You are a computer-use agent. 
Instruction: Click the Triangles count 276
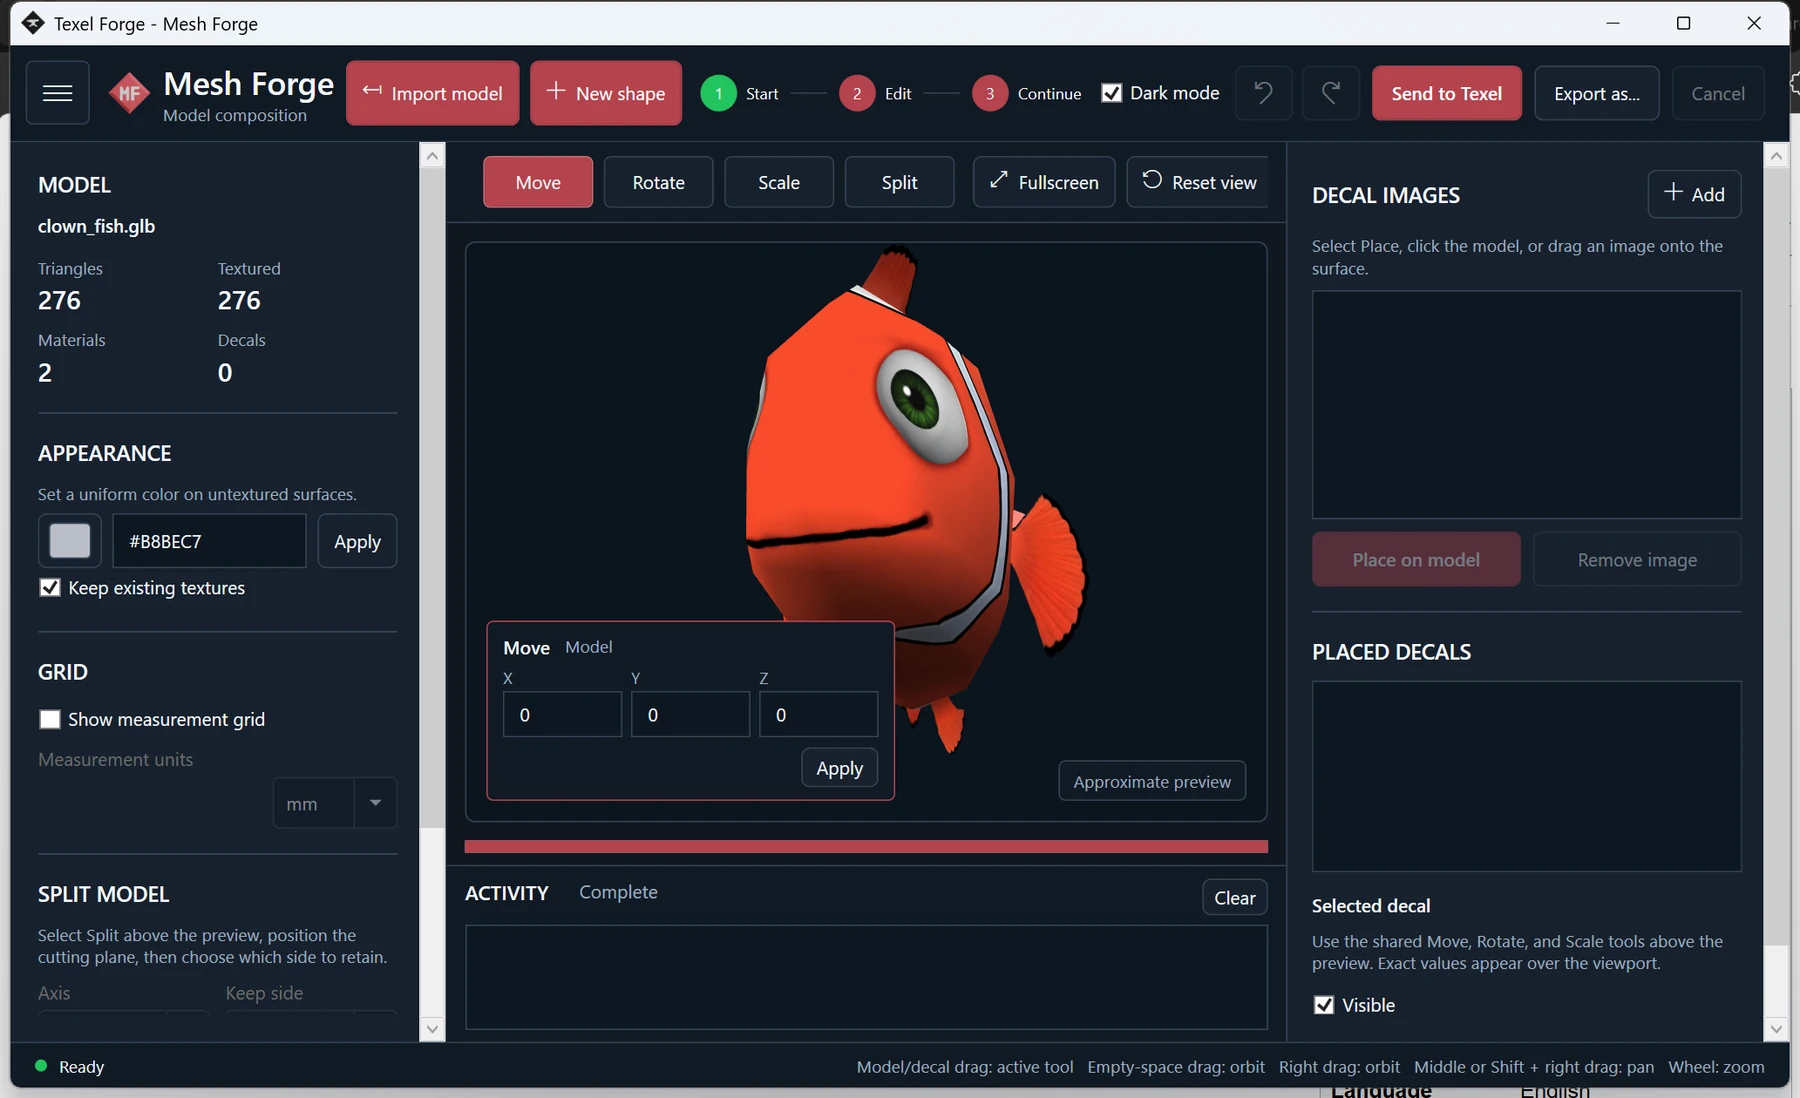pos(59,300)
